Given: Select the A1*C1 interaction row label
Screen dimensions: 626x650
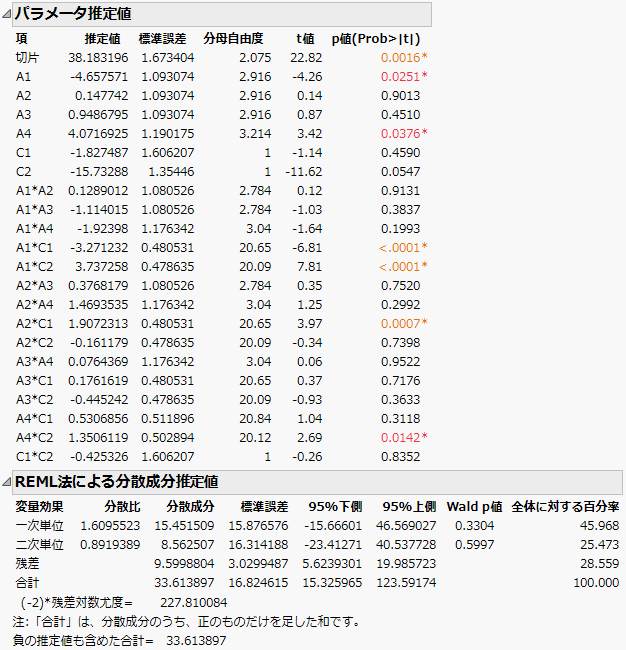Looking at the screenshot, I should click(x=35, y=248).
